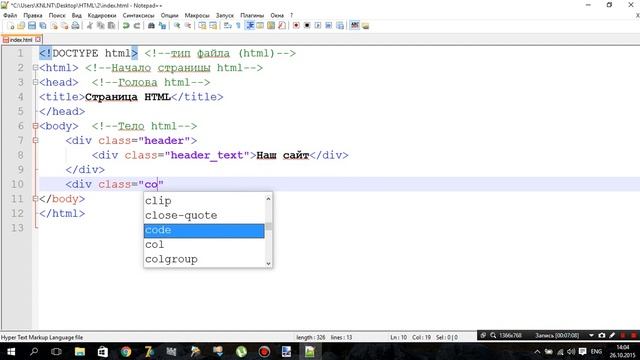Open the Правка menu

coord(33,15)
